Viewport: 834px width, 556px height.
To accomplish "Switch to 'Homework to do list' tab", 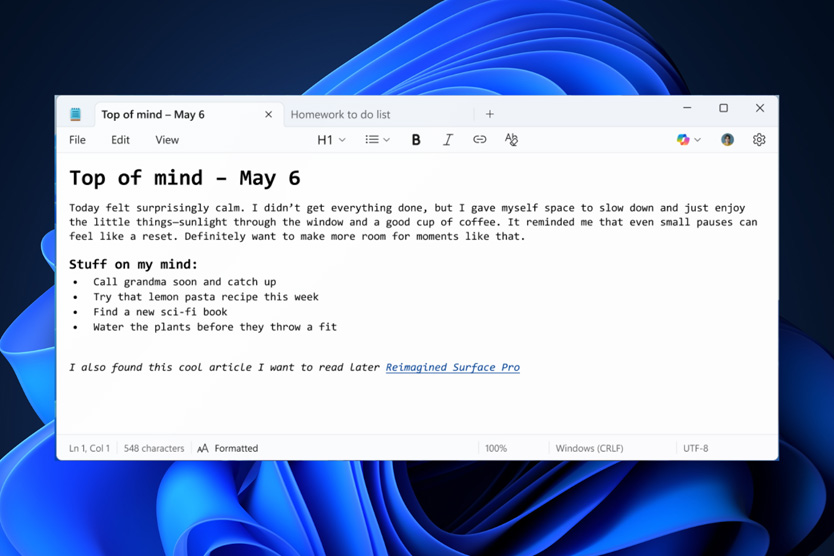I will tap(340, 114).
